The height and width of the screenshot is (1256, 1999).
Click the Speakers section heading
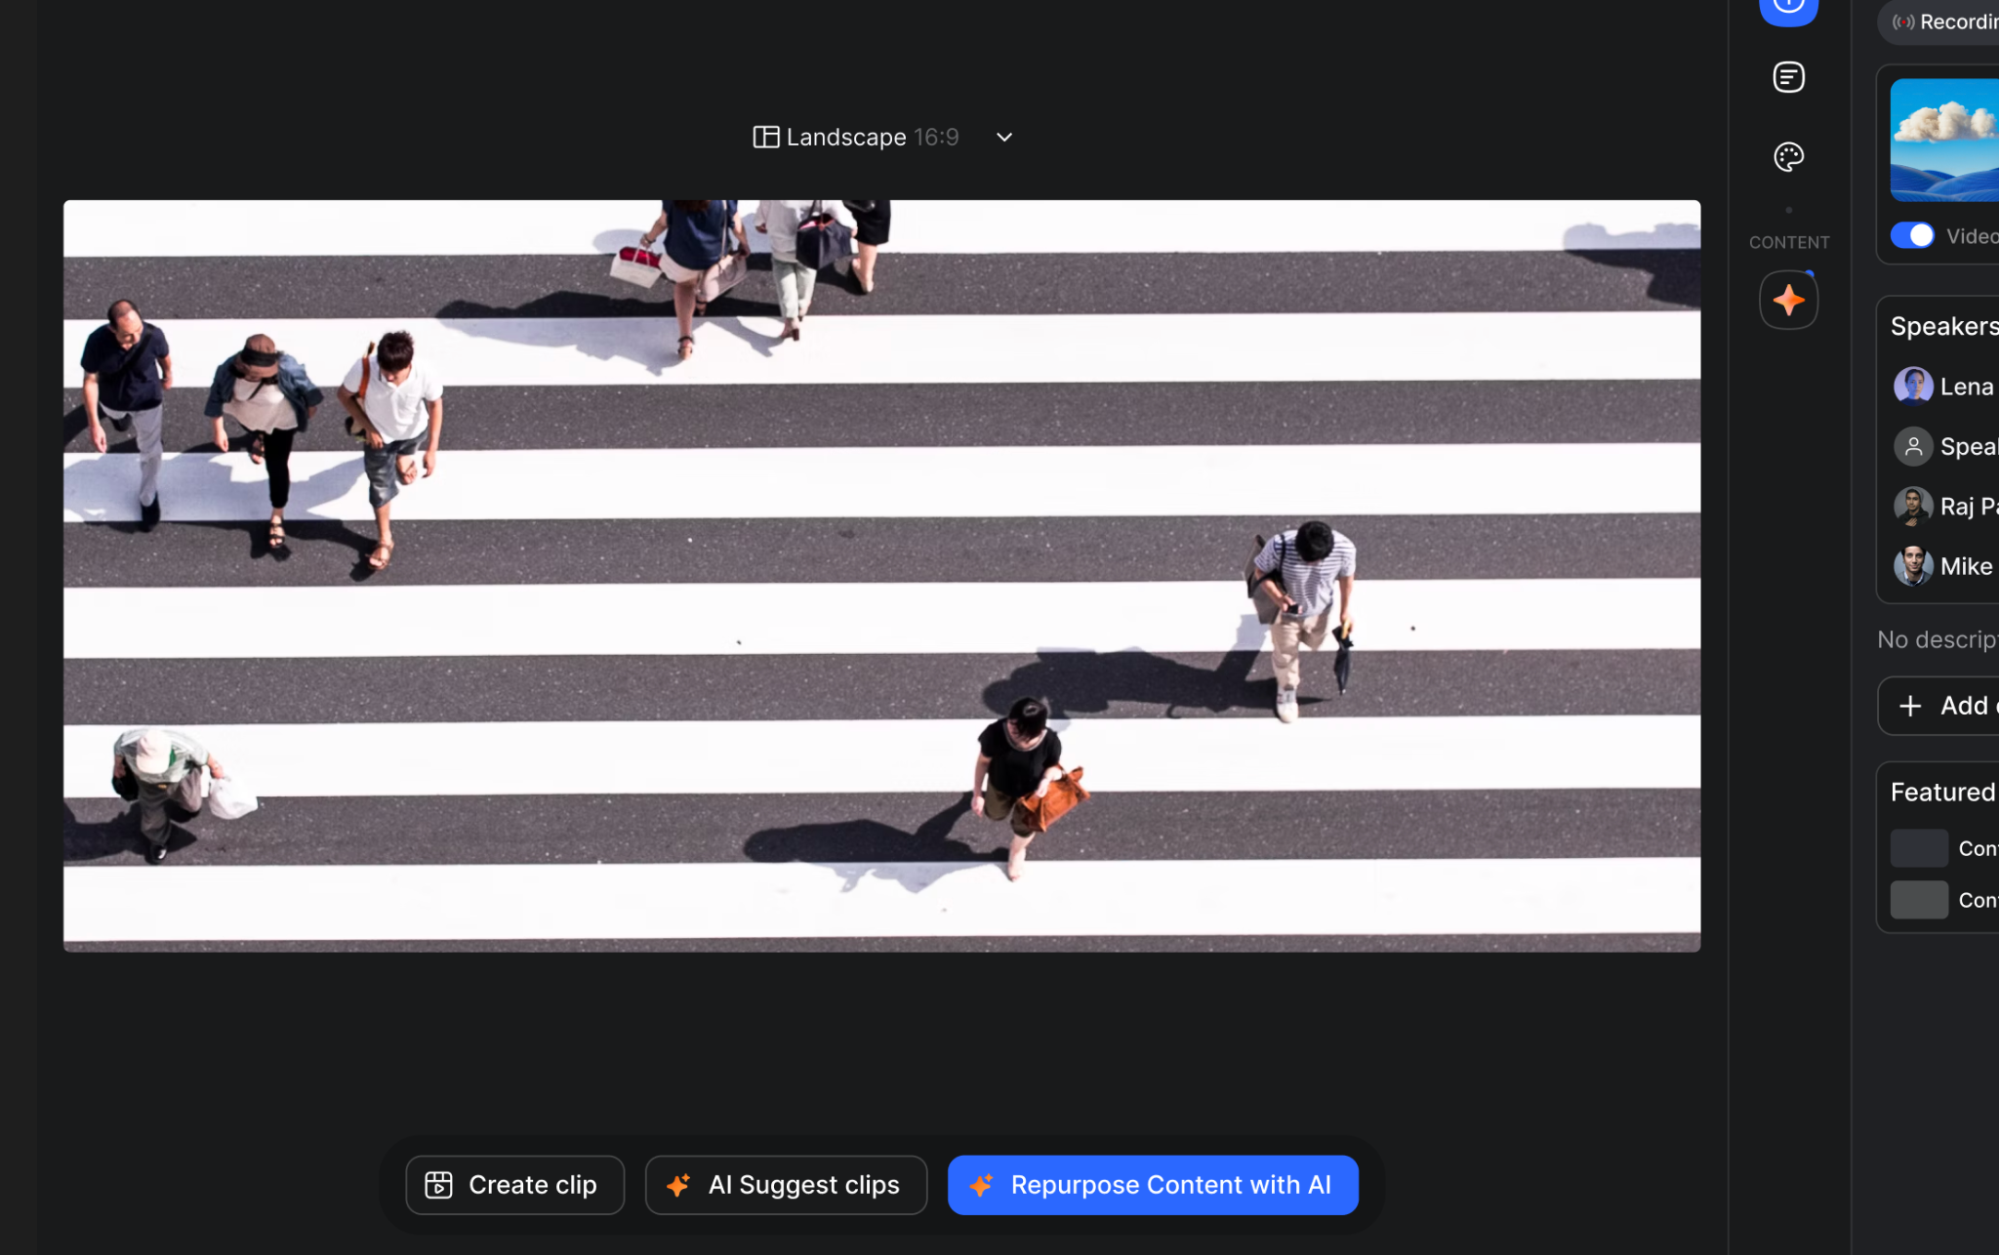click(x=1944, y=327)
